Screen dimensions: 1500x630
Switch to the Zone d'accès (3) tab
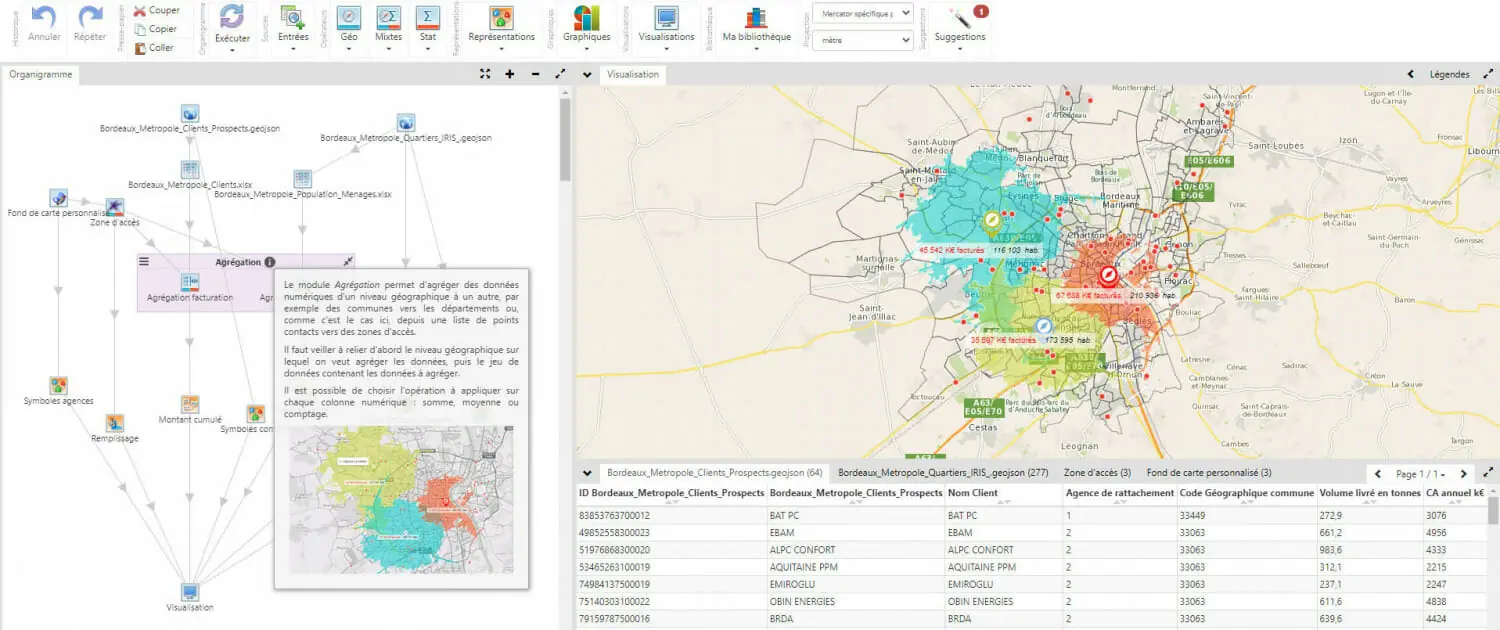pos(1097,473)
